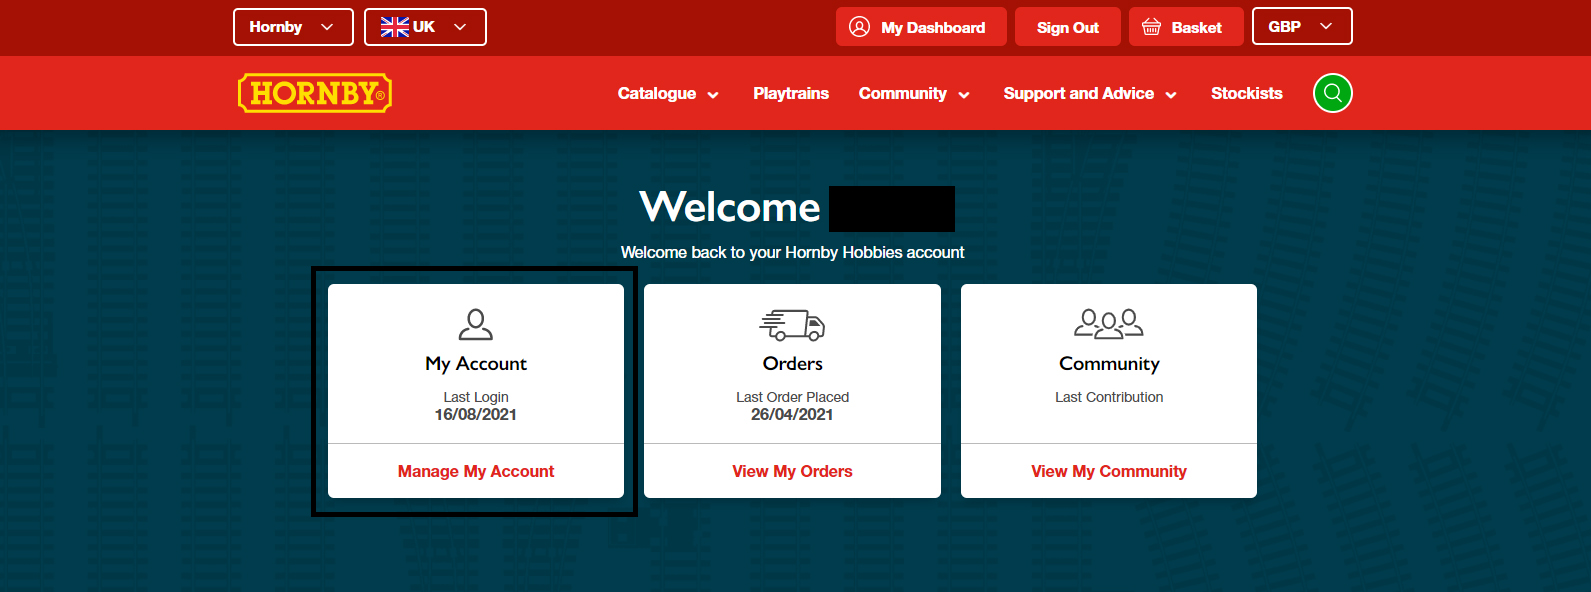Click the Community card title
This screenshot has height=592, width=1591.
1109,364
